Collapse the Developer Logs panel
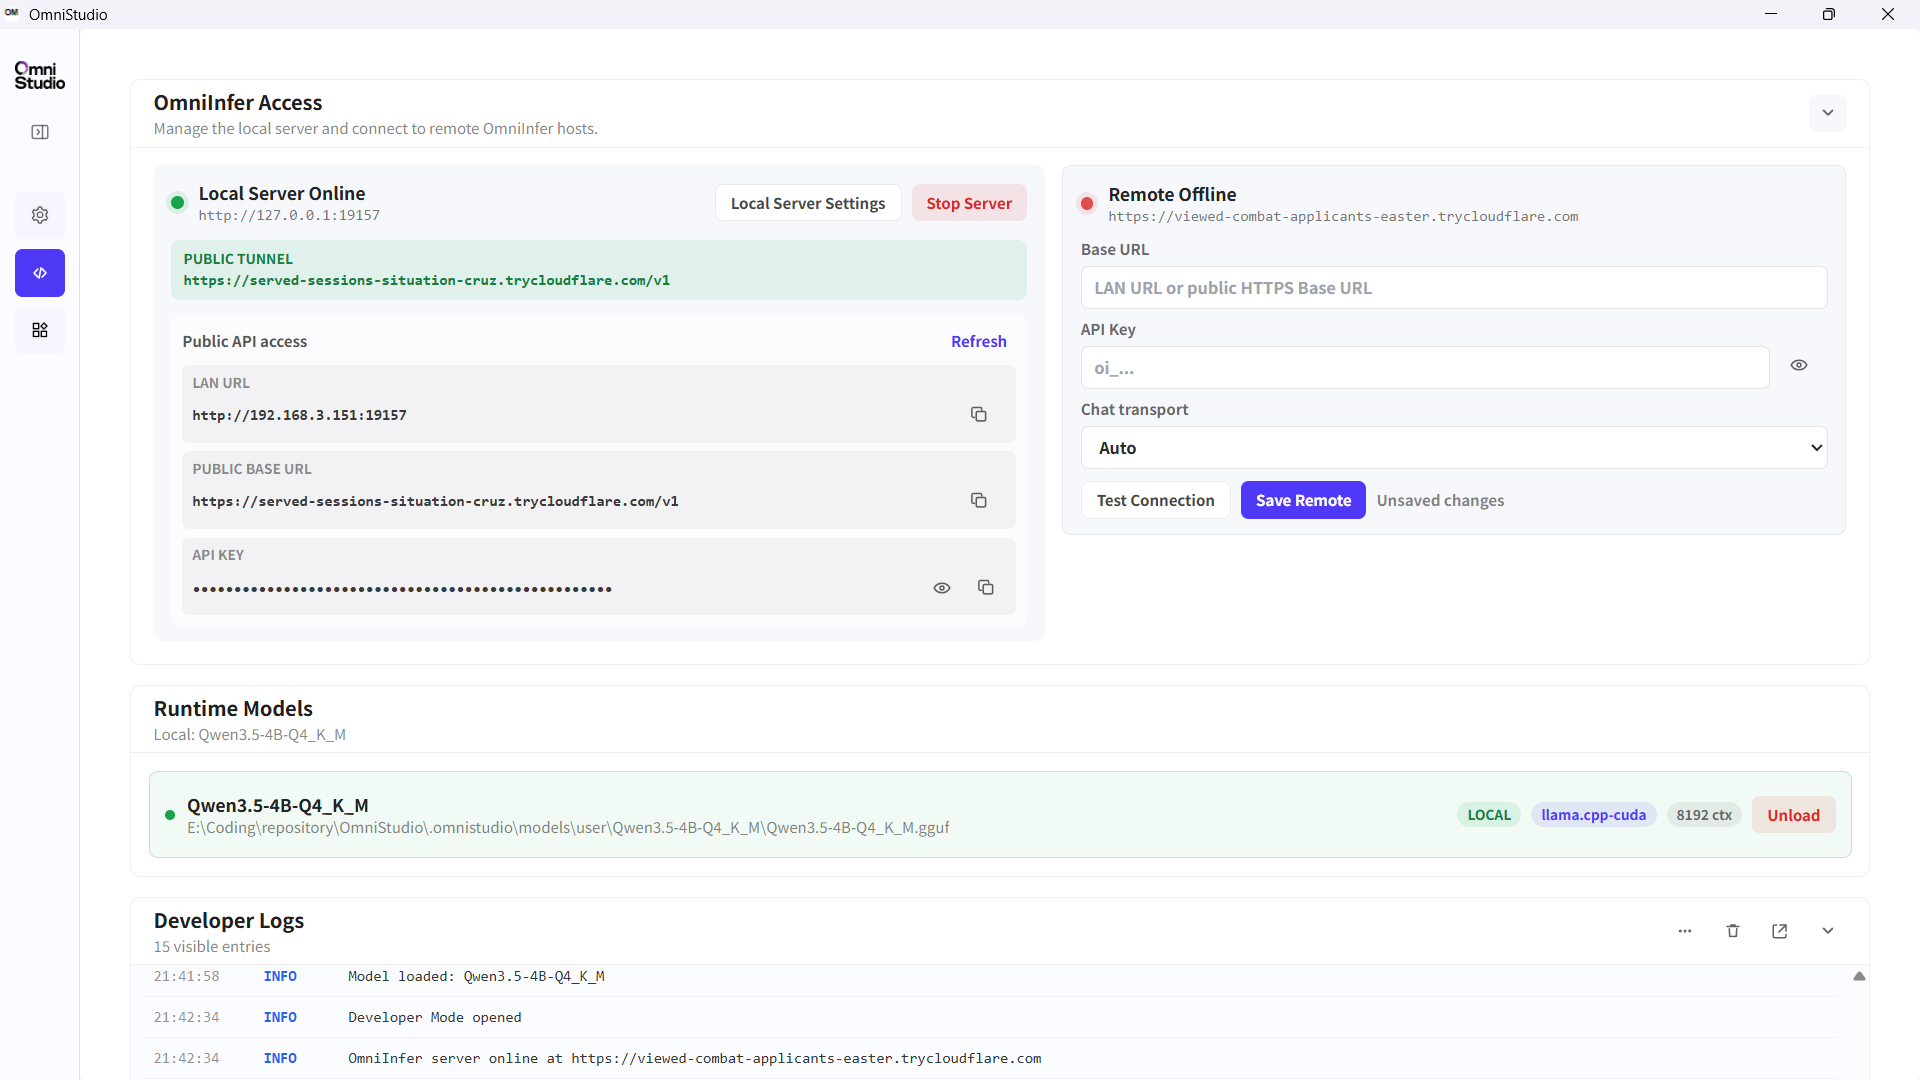The height and width of the screenshot is (1080, 1920). click(x=1828, y=931)
